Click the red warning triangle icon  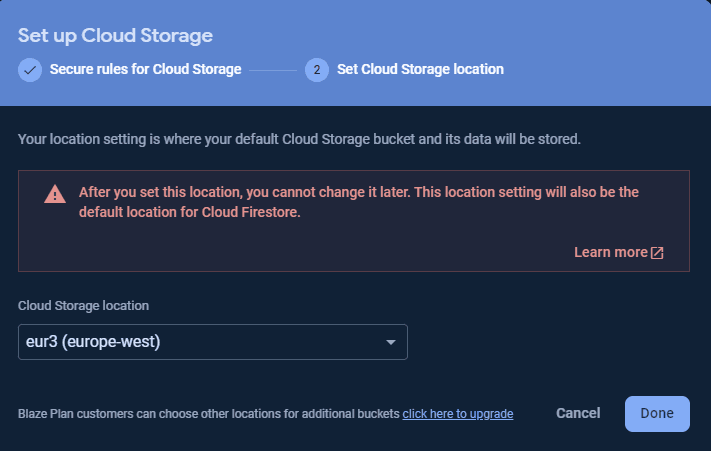(55, 194)
